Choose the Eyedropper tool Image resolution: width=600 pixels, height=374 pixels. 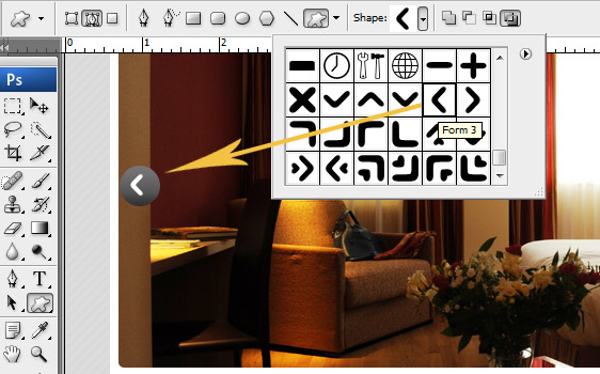pyautogui.click(x=39, y=330)
